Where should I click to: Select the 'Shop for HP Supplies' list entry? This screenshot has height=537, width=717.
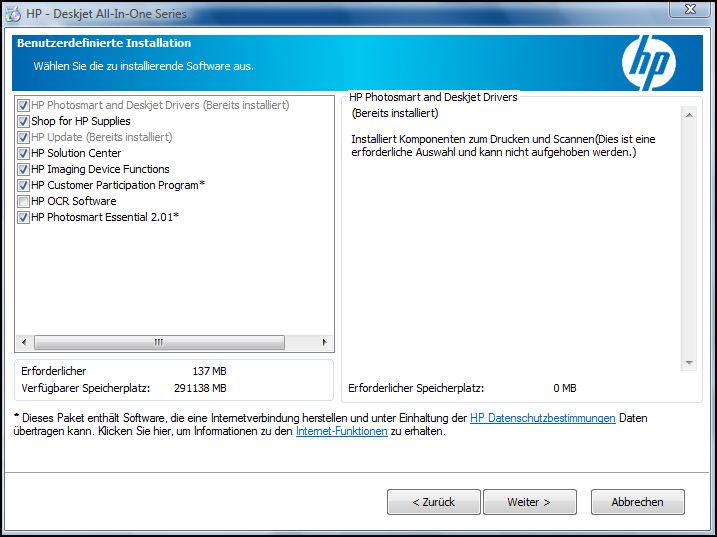point(81,121)
